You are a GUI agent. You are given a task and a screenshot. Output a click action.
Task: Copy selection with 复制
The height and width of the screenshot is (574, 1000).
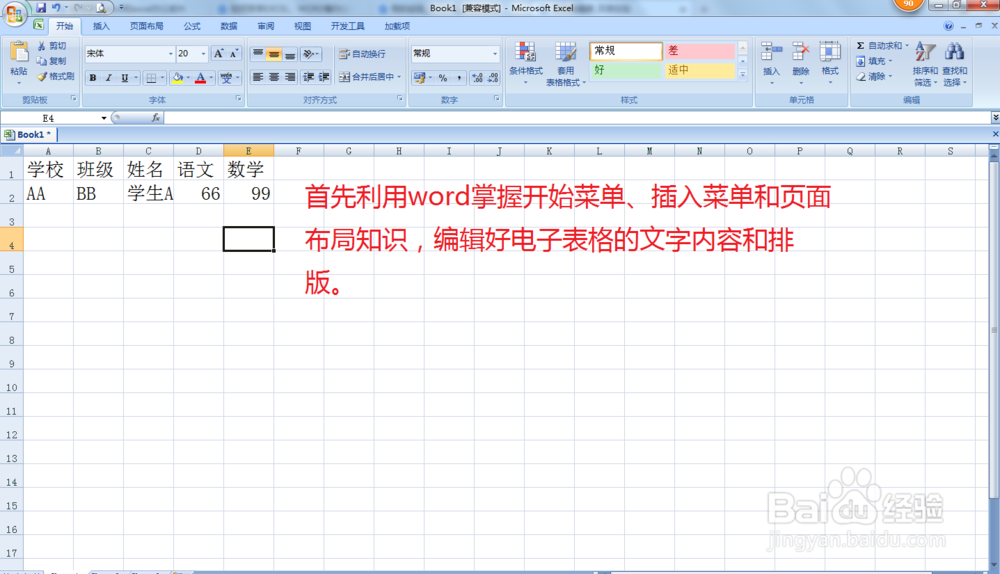(52, 61)
